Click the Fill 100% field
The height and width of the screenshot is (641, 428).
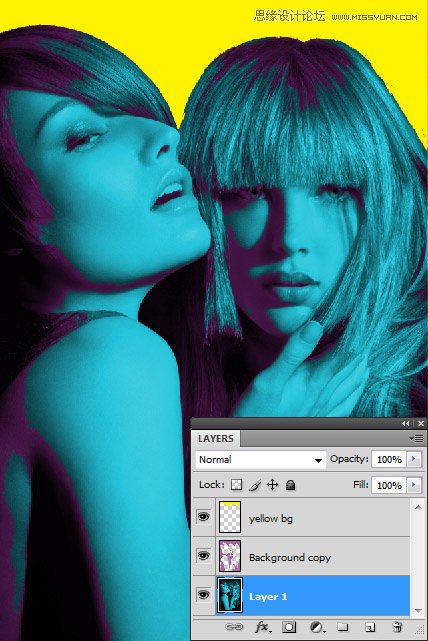click(389, 485)
